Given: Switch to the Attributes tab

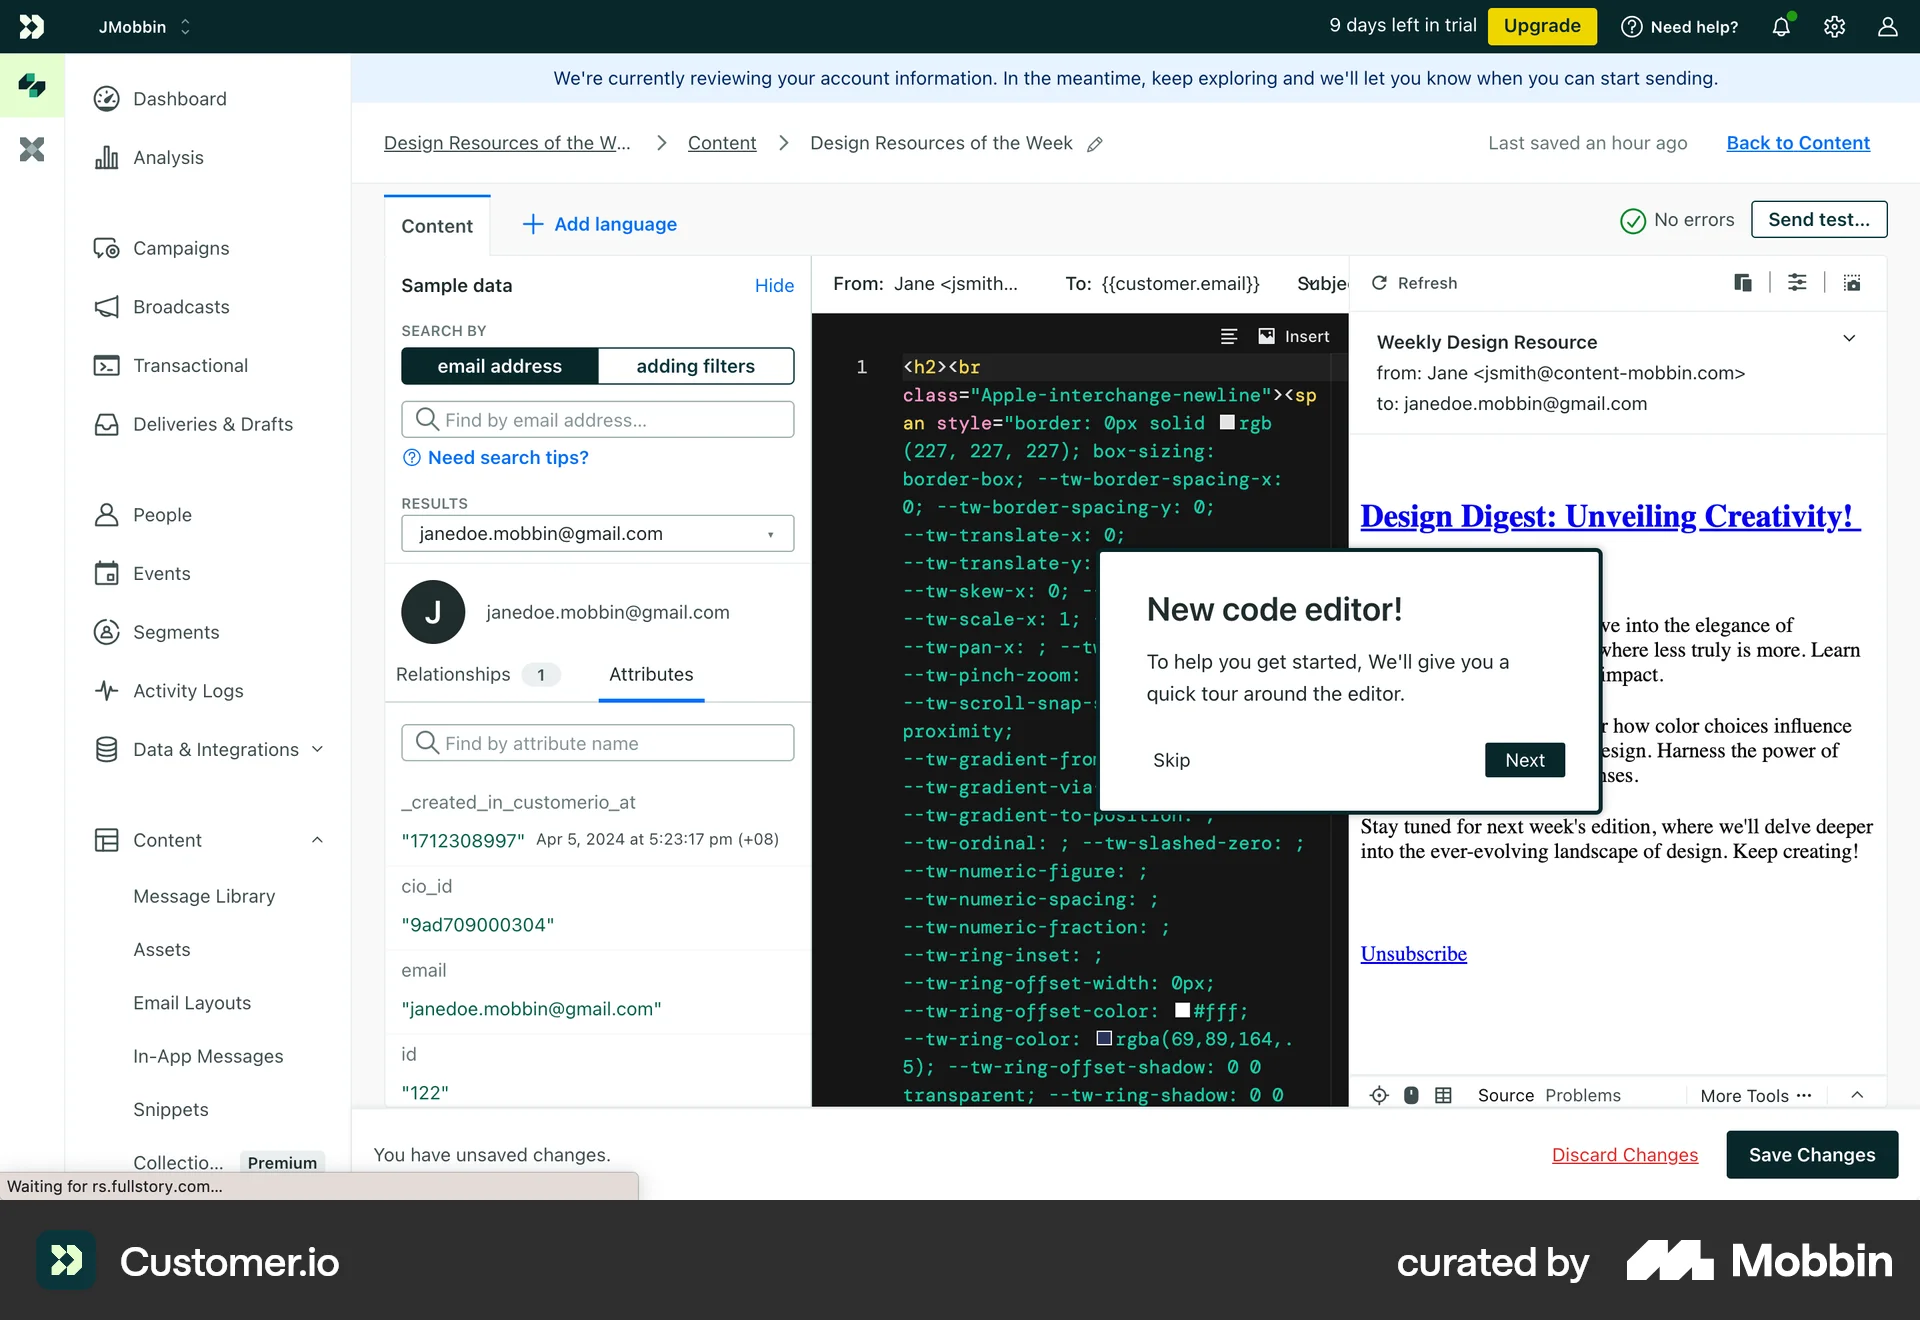Looking at the screenshot, I should pyautogui.click(x=650, y=674).
